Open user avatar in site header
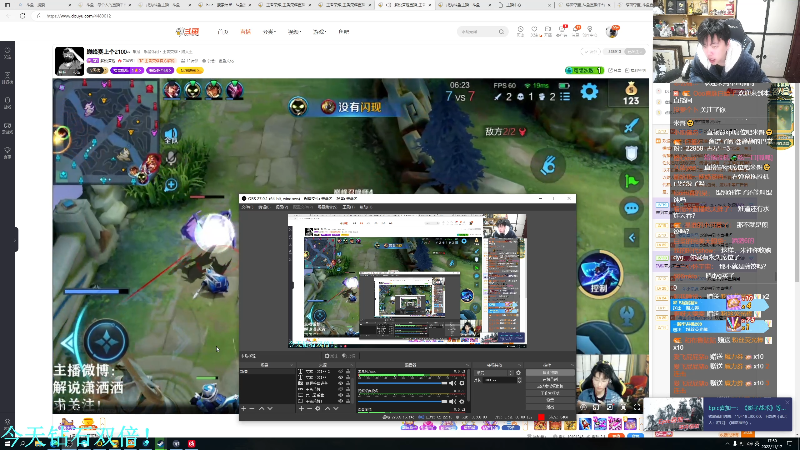The width and height of the screenshot is (800, 450). 612,31
